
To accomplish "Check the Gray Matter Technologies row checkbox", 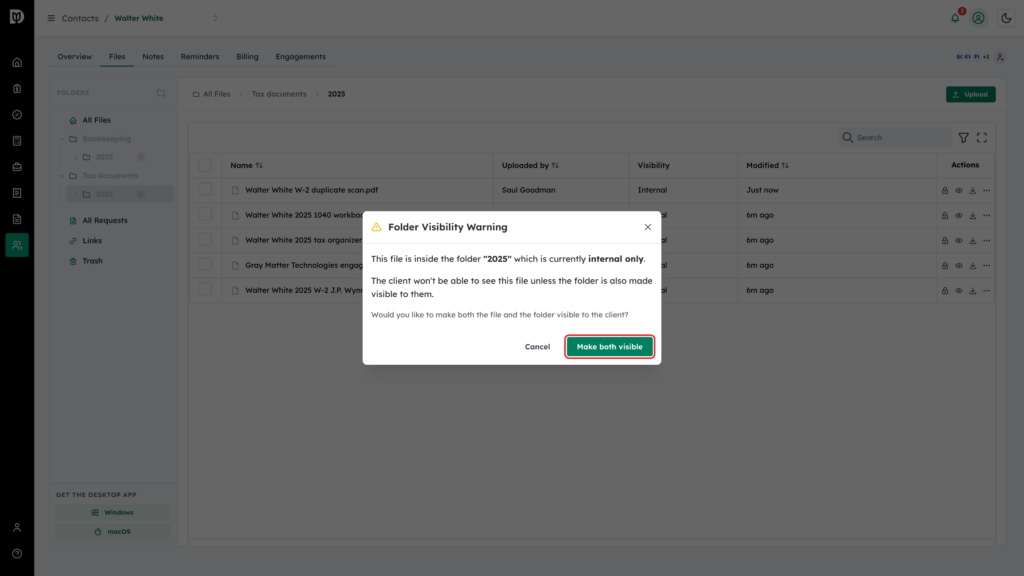I will coord(205,265).
